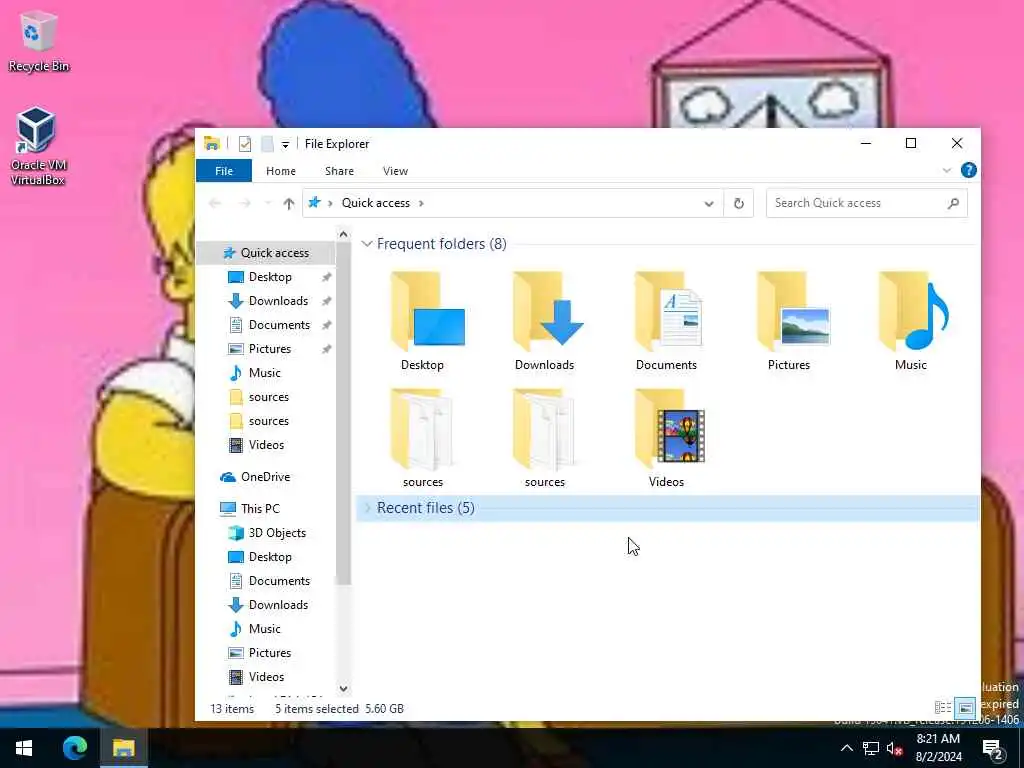
Task: Switch to the Share ribbon tab
Action: 340,171
